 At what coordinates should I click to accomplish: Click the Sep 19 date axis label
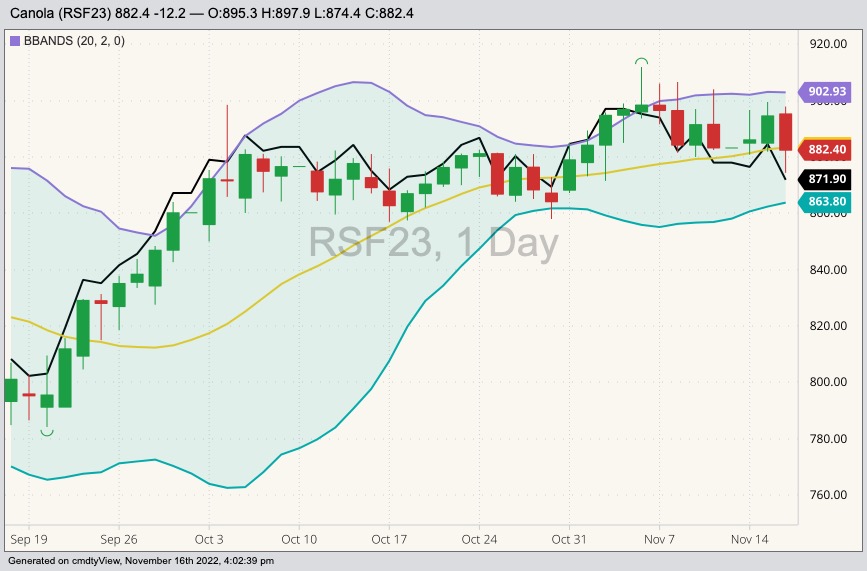tap(28, 538)
